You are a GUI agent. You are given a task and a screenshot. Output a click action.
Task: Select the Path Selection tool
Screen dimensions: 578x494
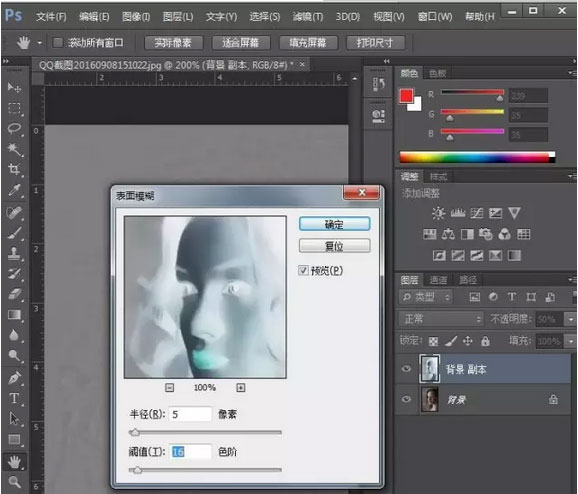pyautogui.click(x=14, y=418)
